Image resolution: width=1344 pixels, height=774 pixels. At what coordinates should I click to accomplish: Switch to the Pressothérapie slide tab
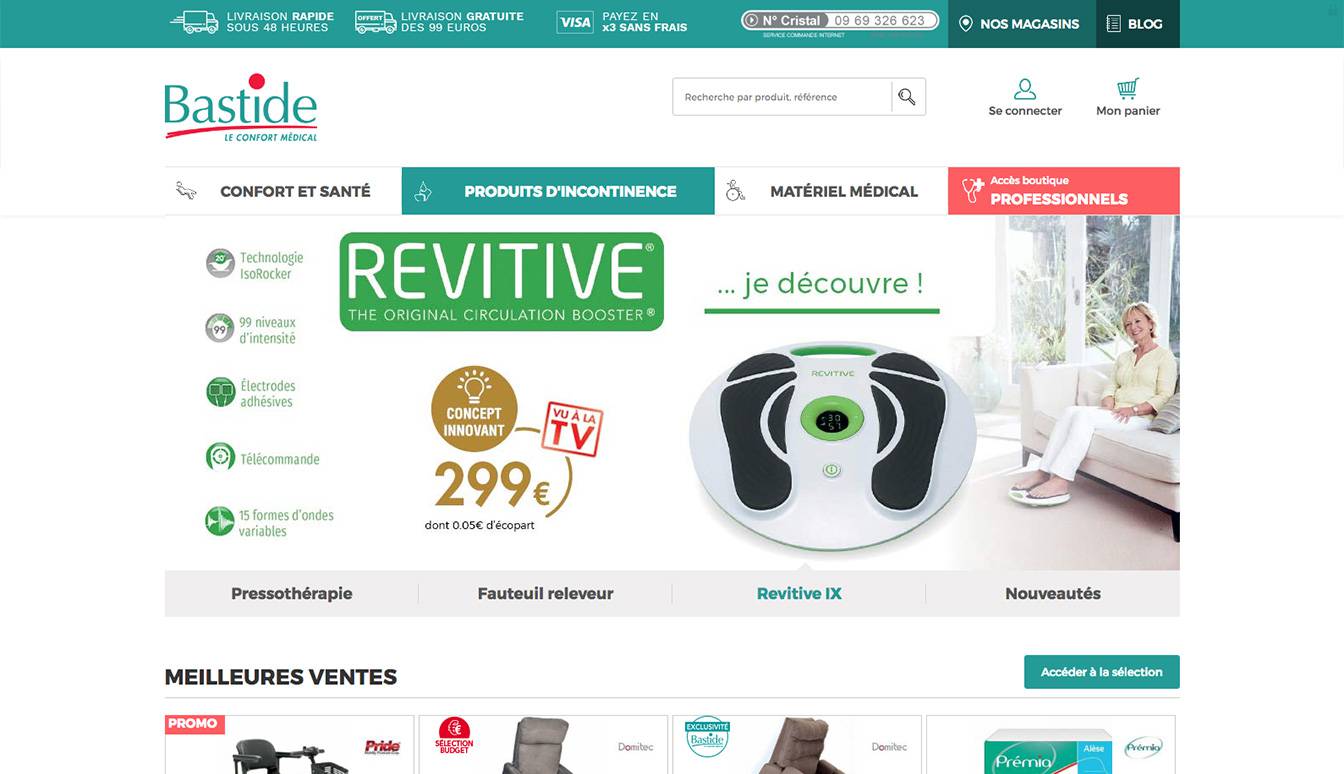[x=291, y=593]
